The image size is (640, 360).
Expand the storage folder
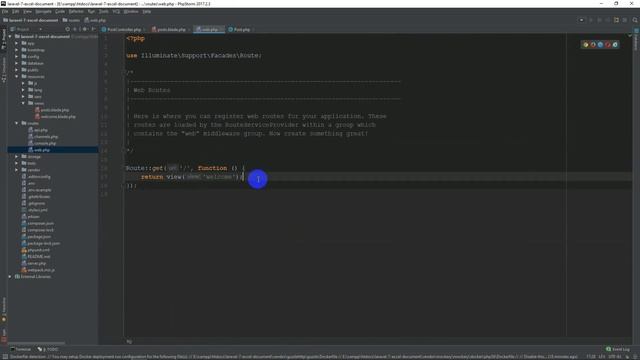pos(17,156)
